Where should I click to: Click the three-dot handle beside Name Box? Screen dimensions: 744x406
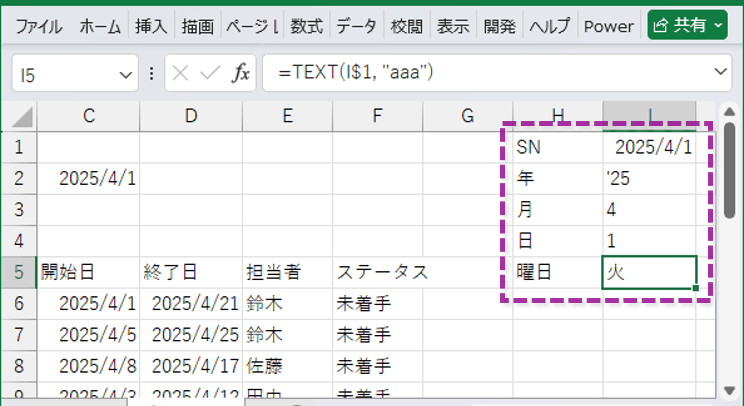pos(151,74)
